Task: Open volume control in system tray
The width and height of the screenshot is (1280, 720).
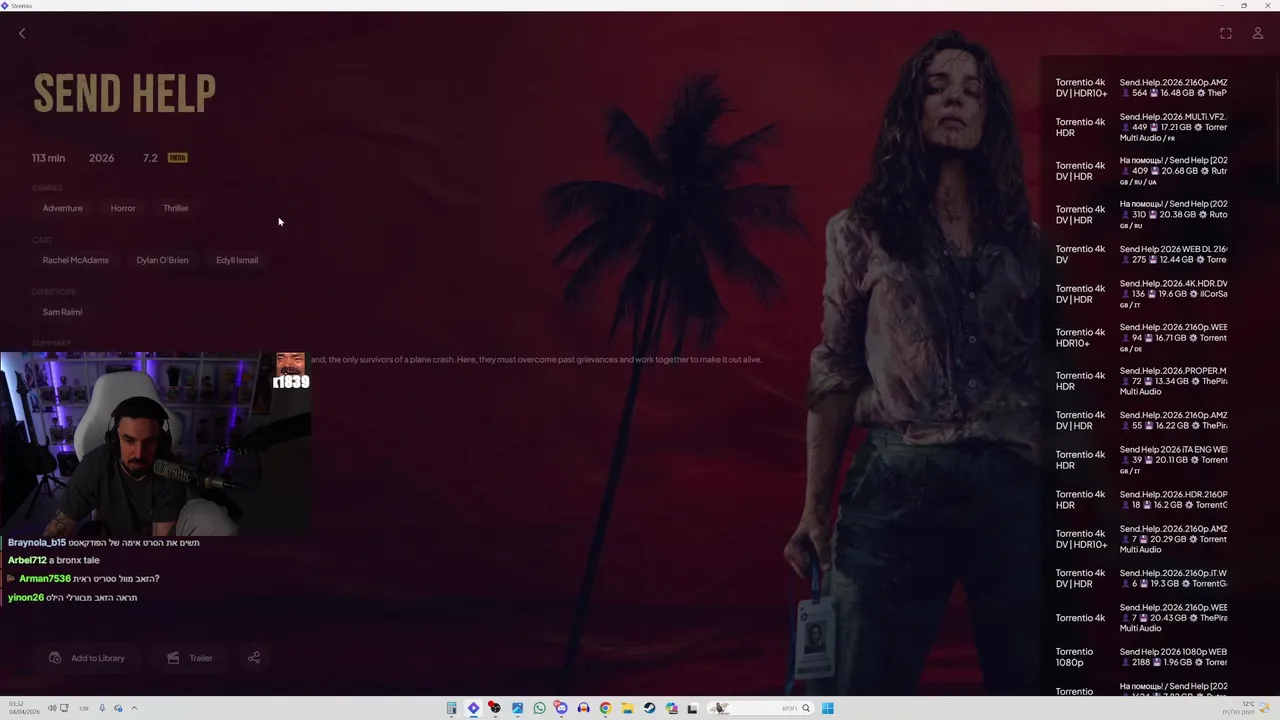Action: click(52, 708)
